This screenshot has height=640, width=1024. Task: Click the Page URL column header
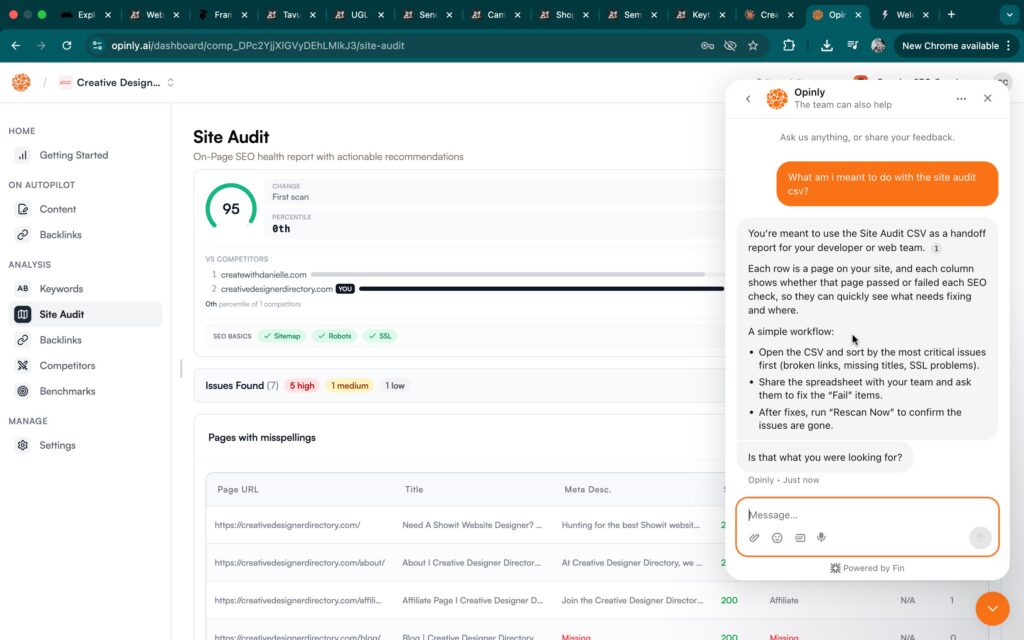point(238,490)
